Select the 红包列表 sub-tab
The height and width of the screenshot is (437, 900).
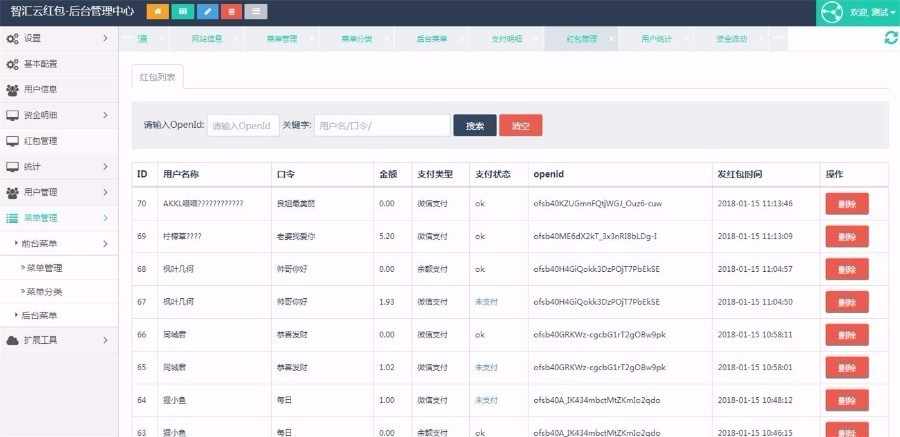[x=157, y=76]
